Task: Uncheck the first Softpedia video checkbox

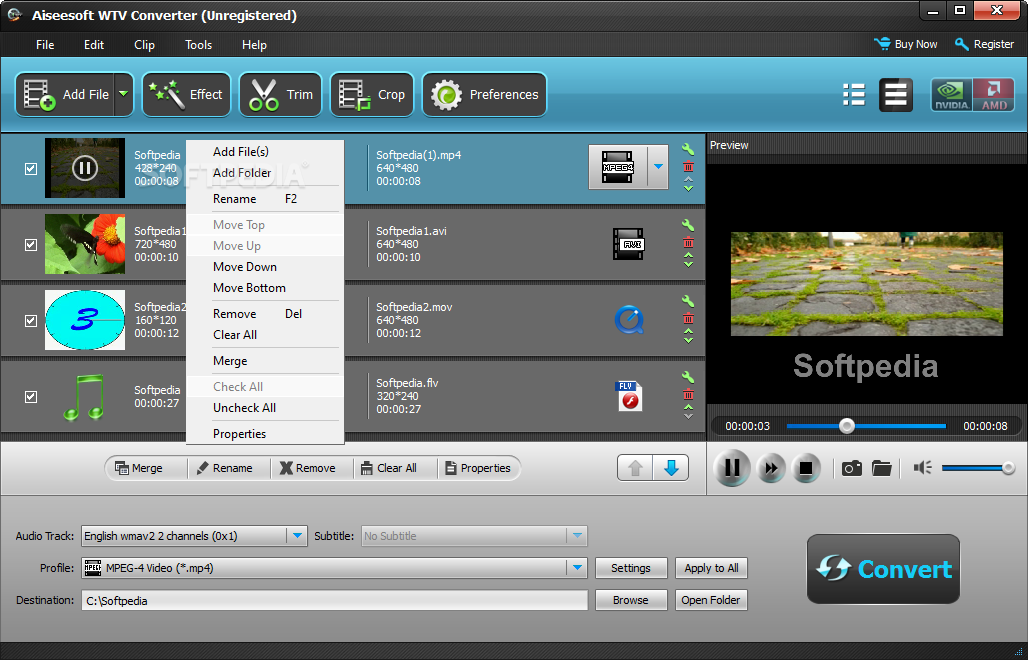Action: (31, 168)
